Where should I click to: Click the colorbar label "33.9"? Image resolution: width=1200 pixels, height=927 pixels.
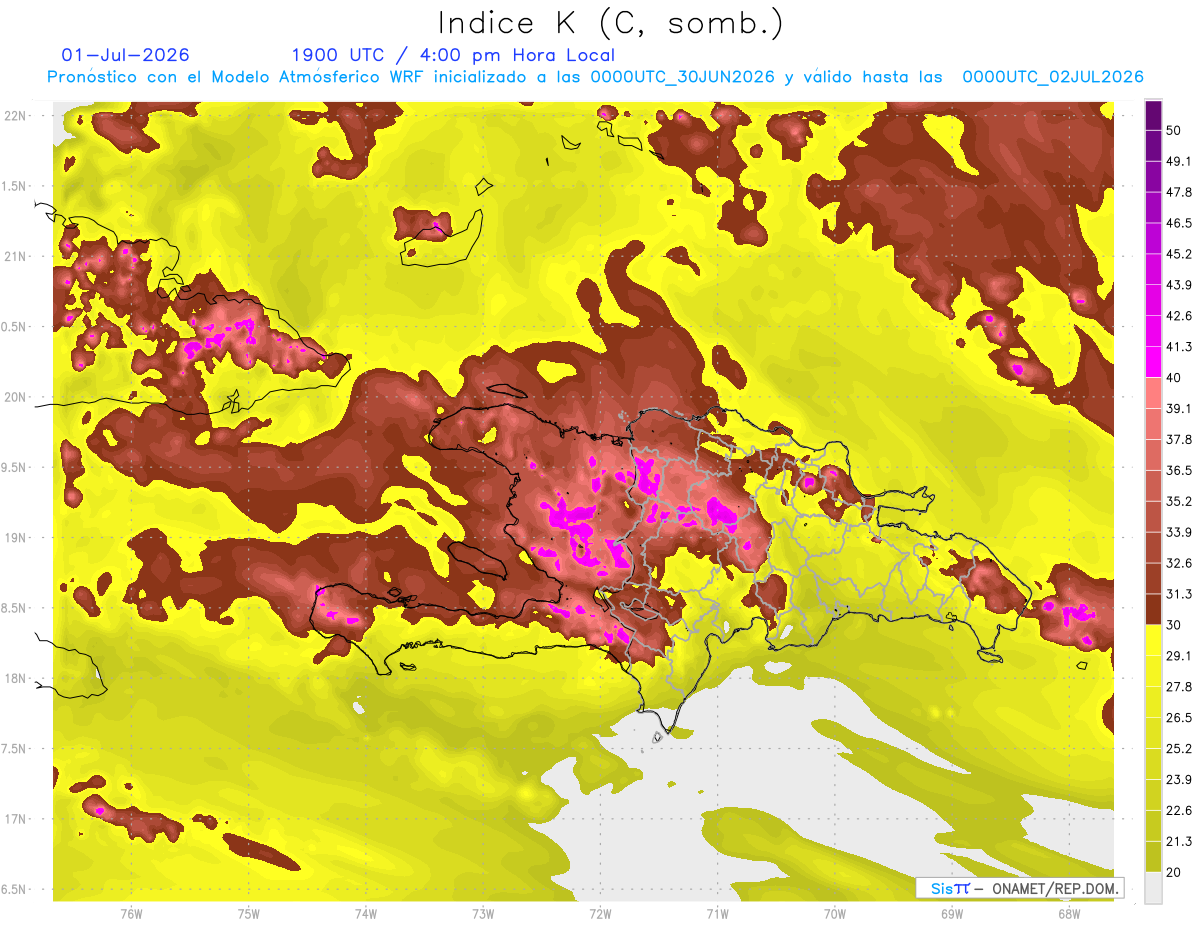click(x=1179, y=533)
